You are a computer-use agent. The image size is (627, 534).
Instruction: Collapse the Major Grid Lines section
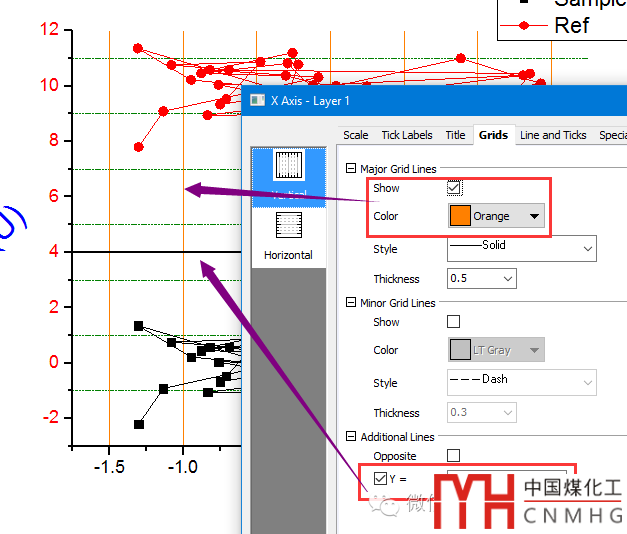(351, 170)
